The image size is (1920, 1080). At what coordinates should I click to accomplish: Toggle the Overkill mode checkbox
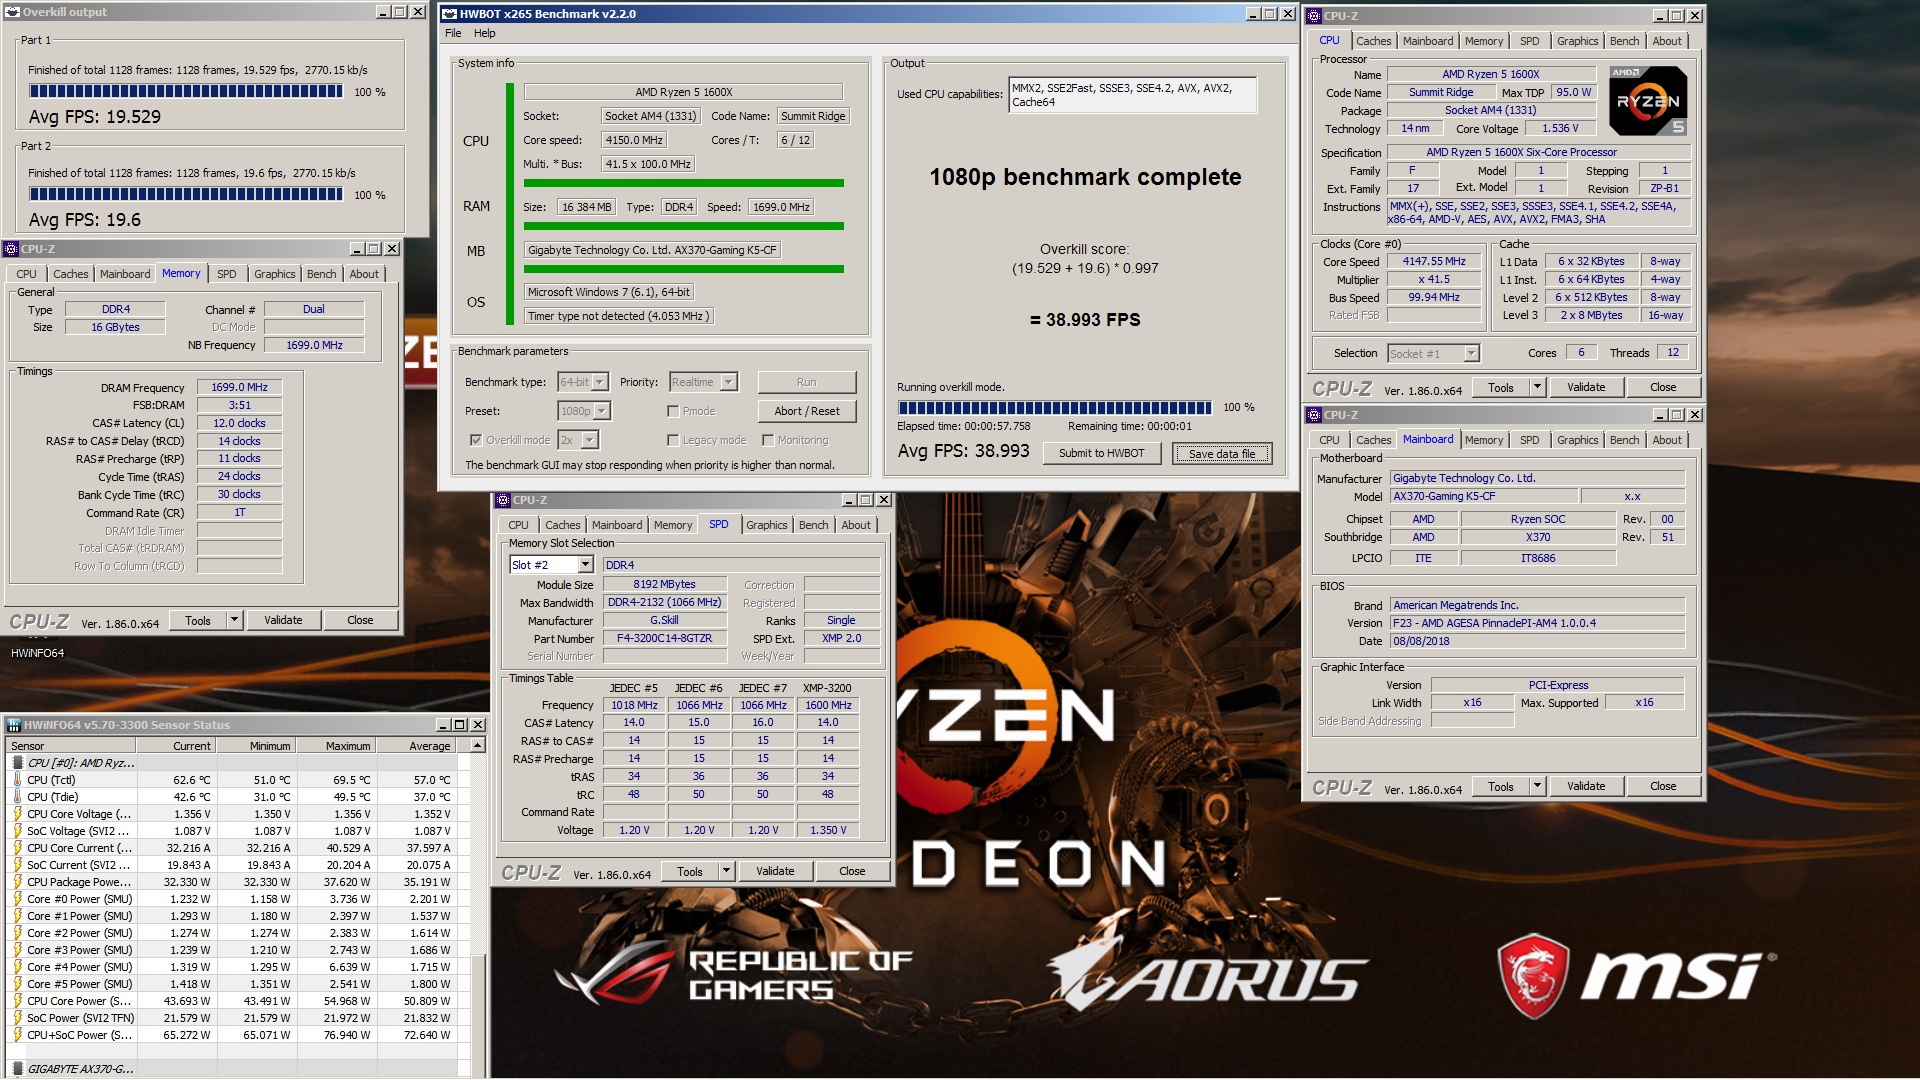pyautogui.click(x=476, y=440)
